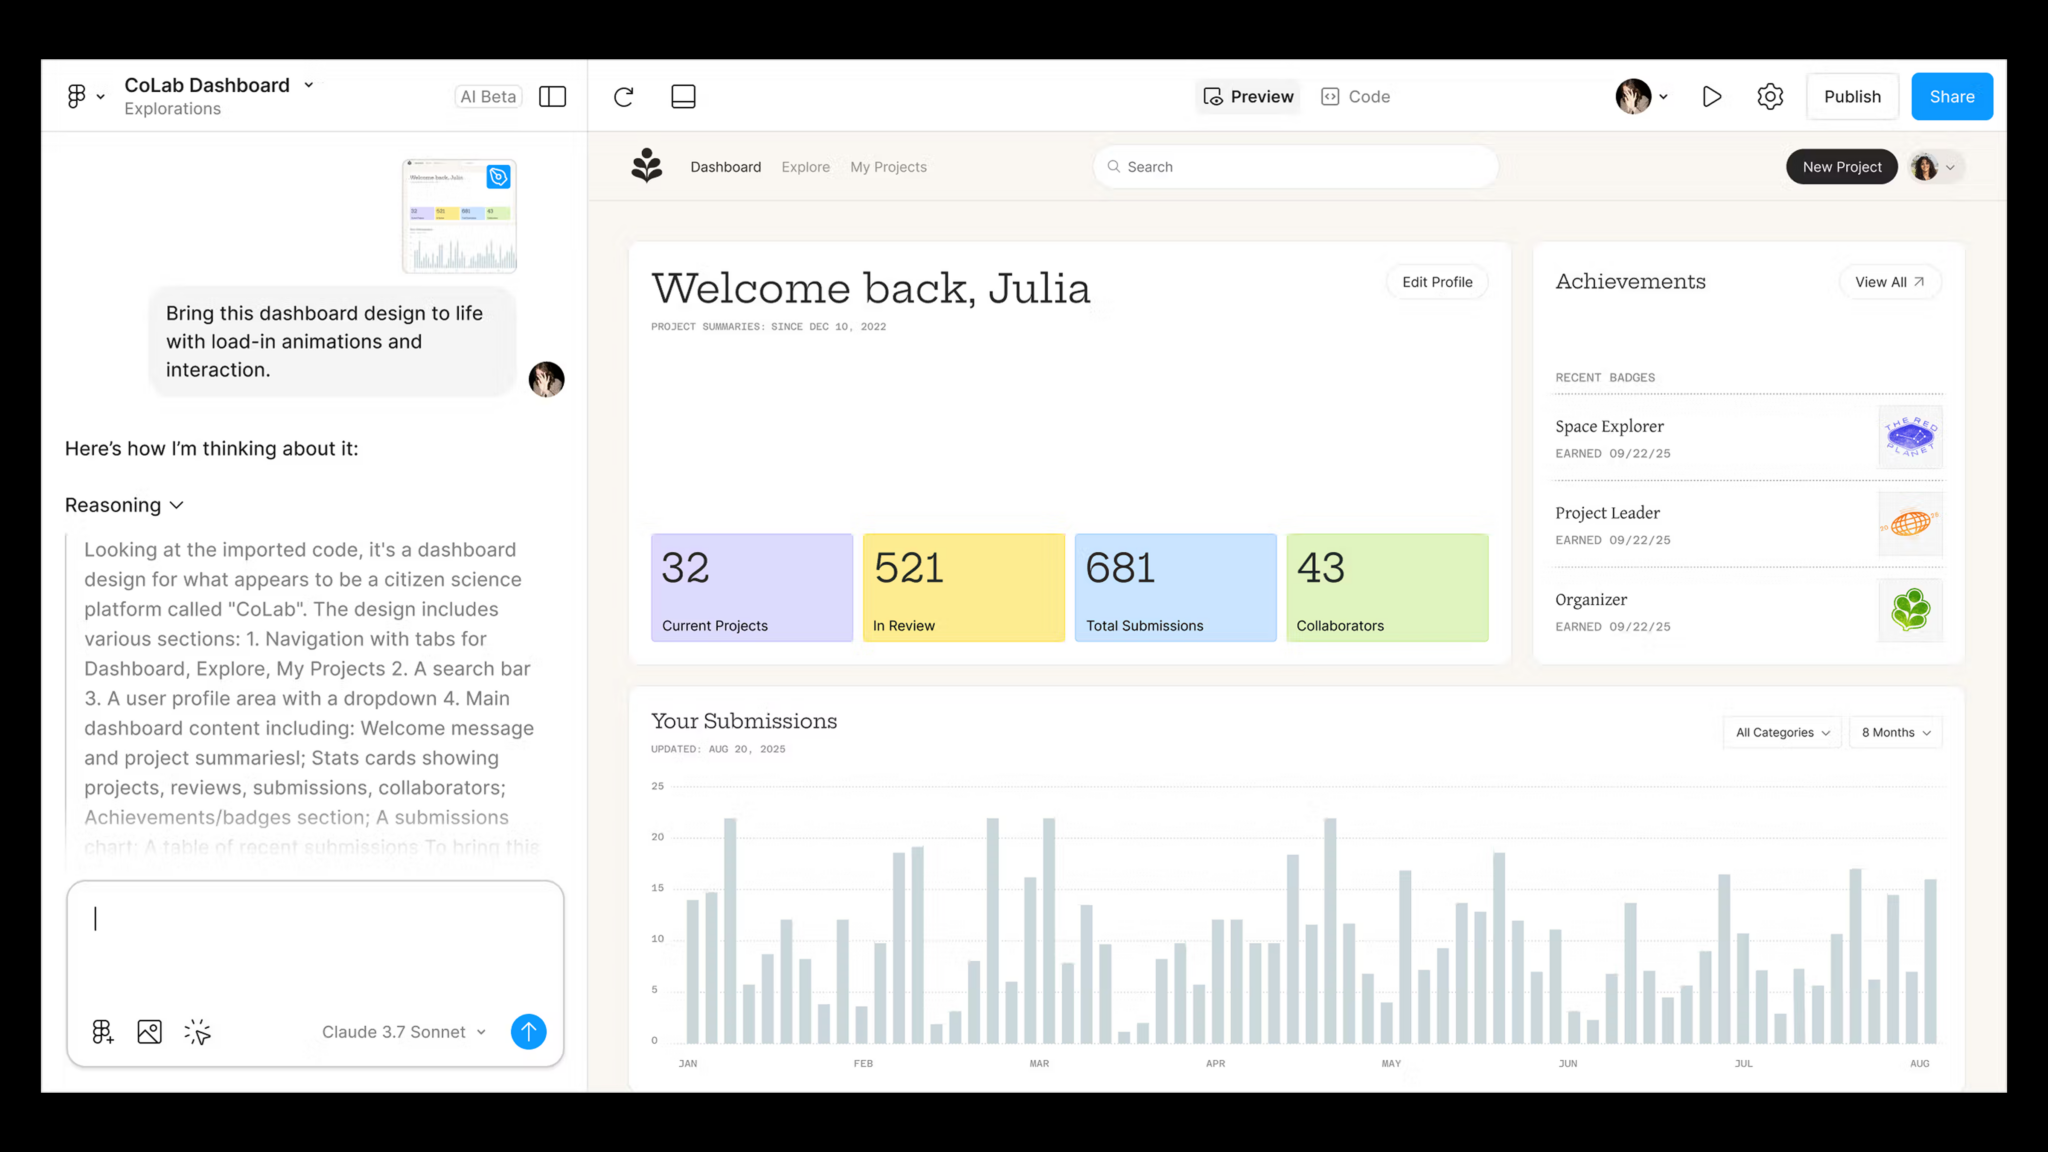Viewport: 2048px width, 1152px height.
Task: Enable Preview mode
Action: [x=1247, y=96]
